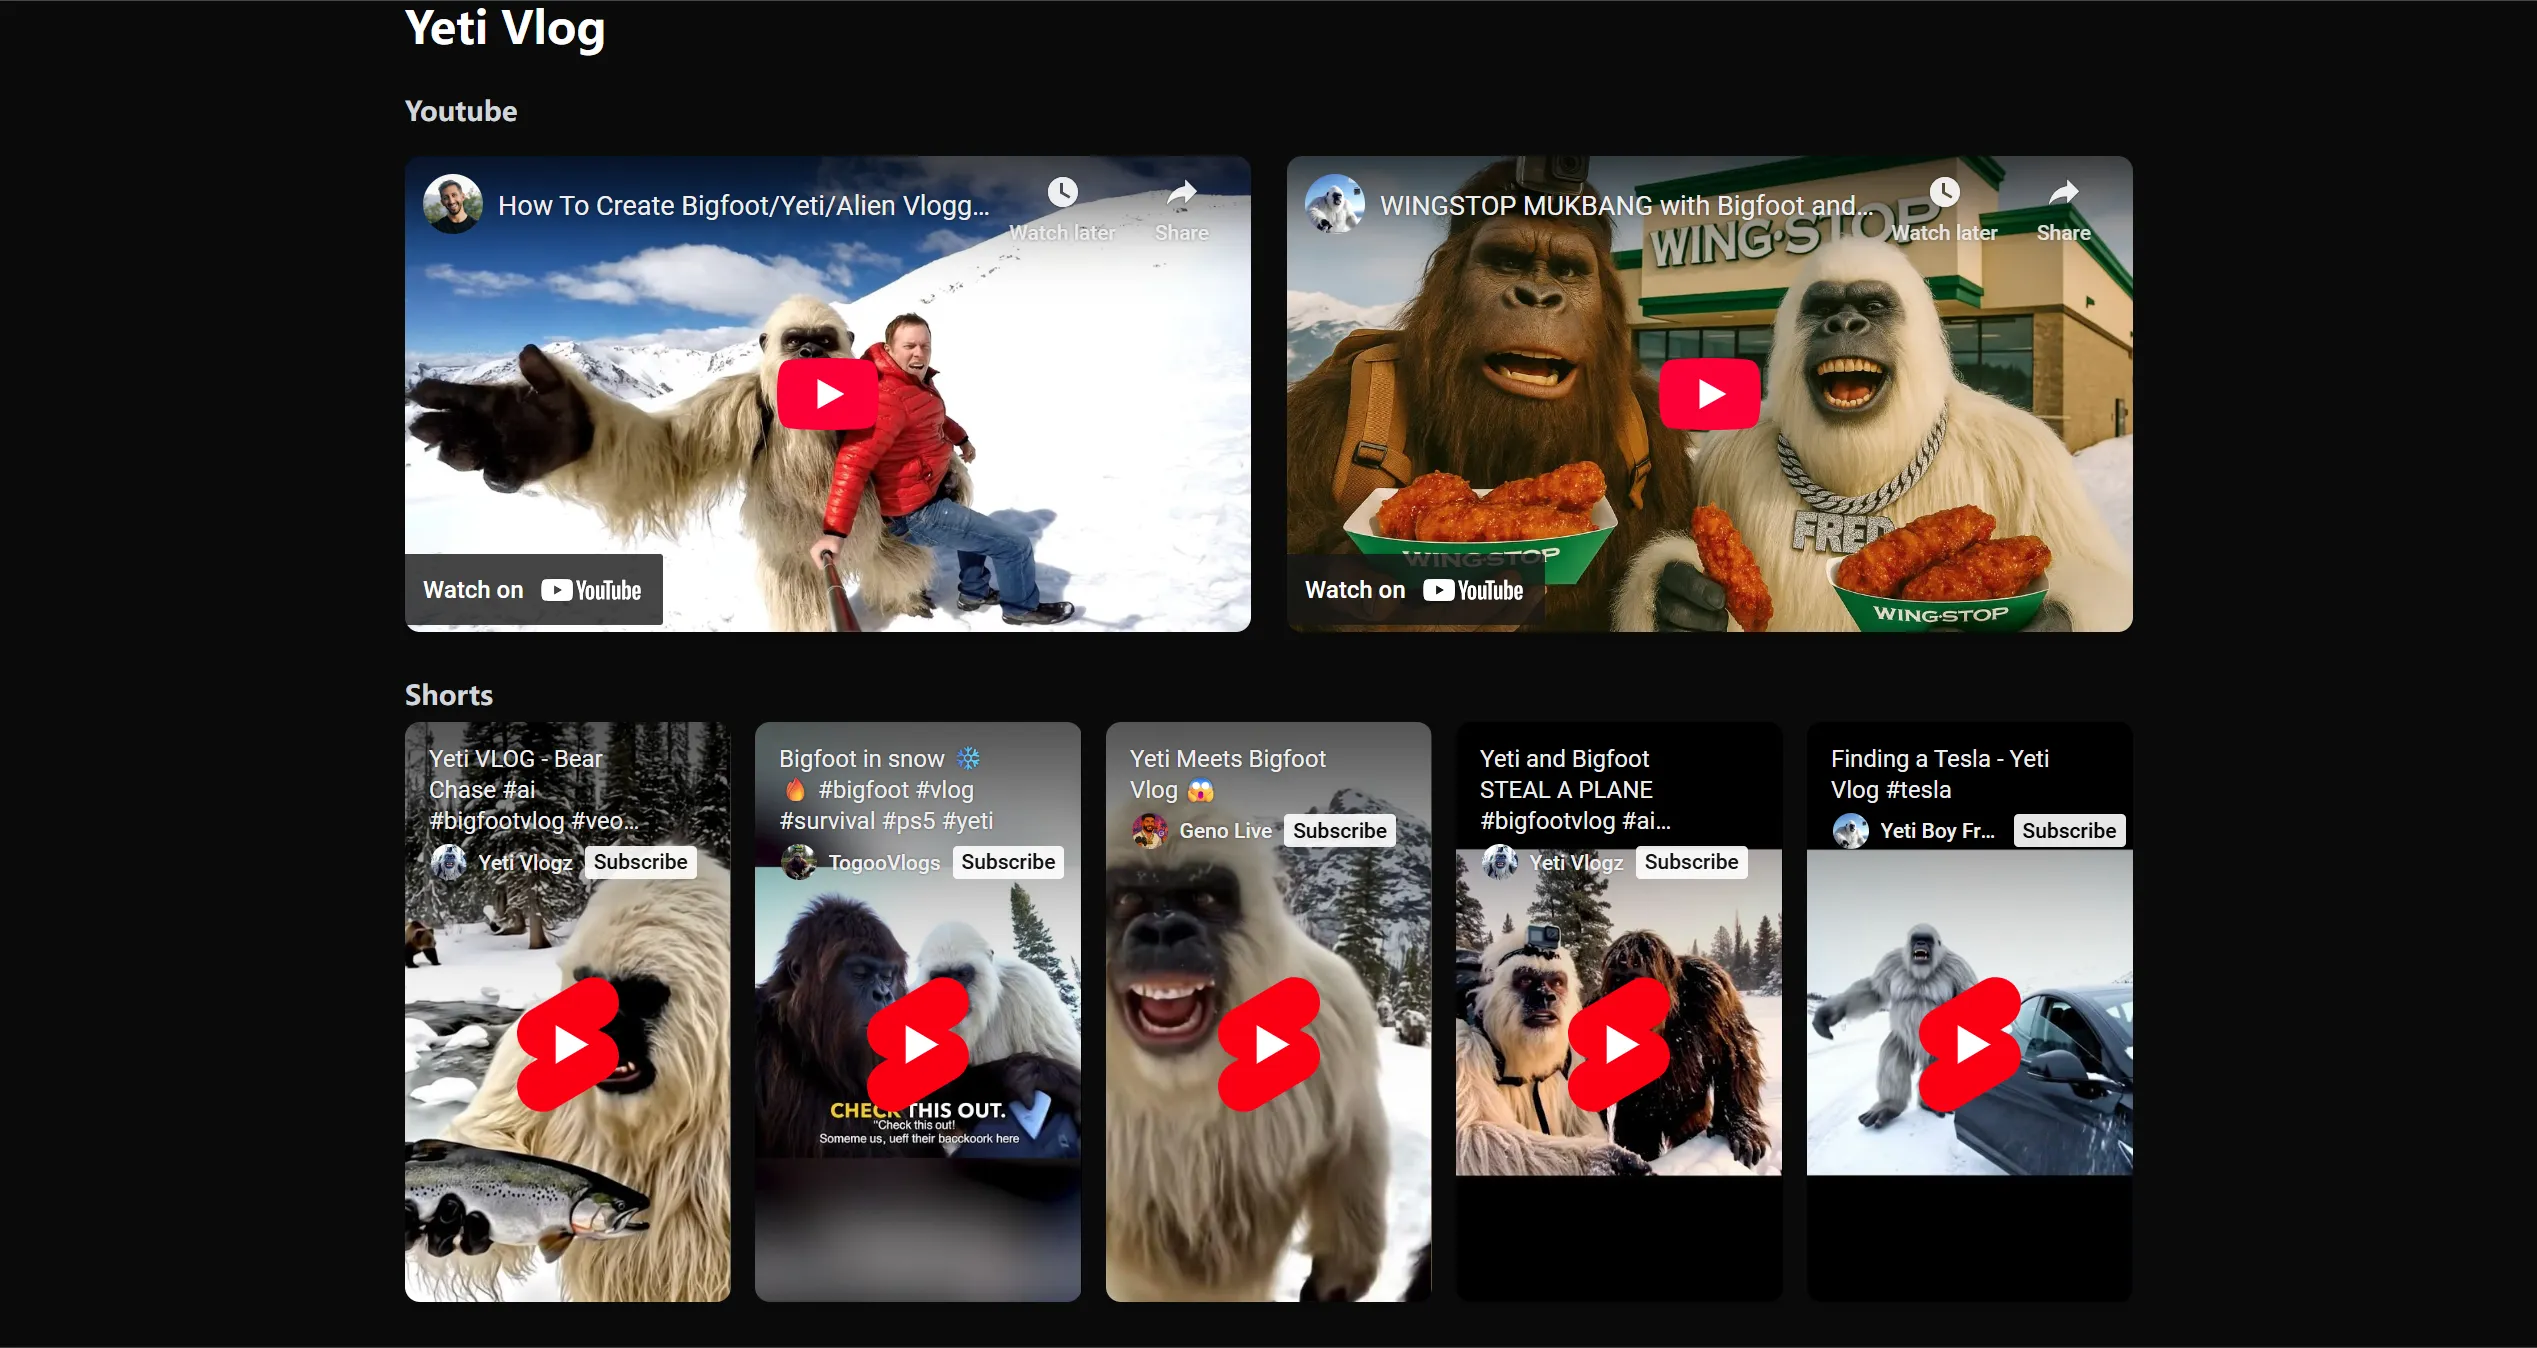The width and height of the screenshot is (2537, 1348).
Task: Open Geno Live channel avatar
Action: pyautogui.click(x=1150, y=831)
